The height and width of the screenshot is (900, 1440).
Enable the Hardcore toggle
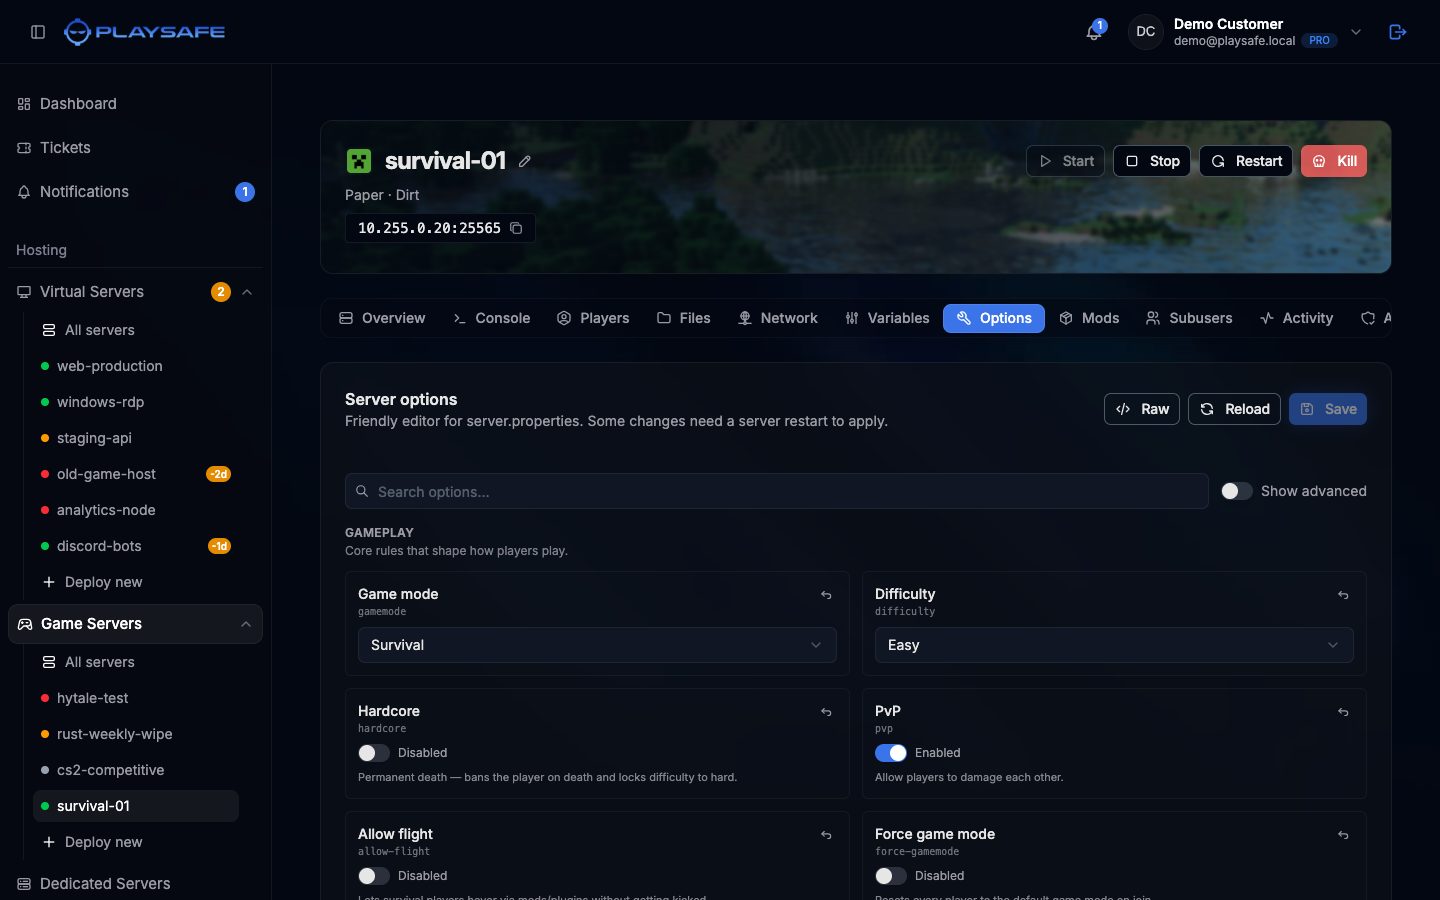(x=374, y=753)
